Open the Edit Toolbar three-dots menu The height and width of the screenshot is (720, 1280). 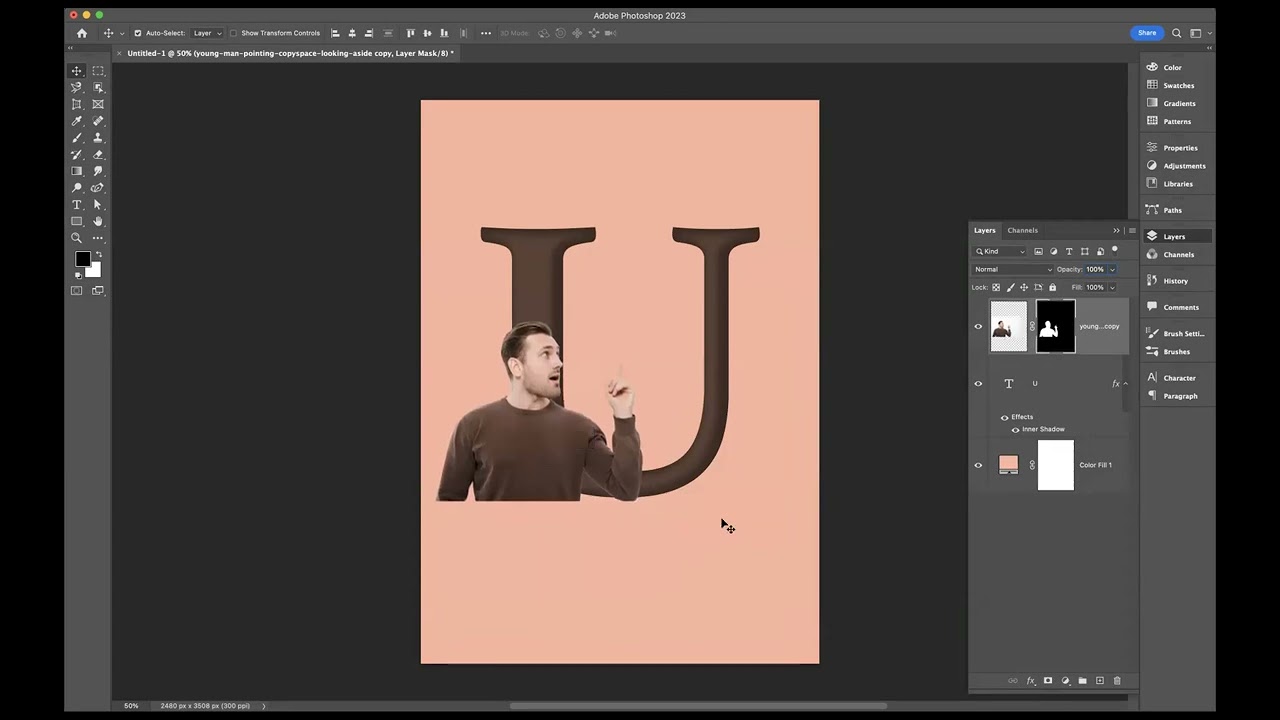coord(98,238)
